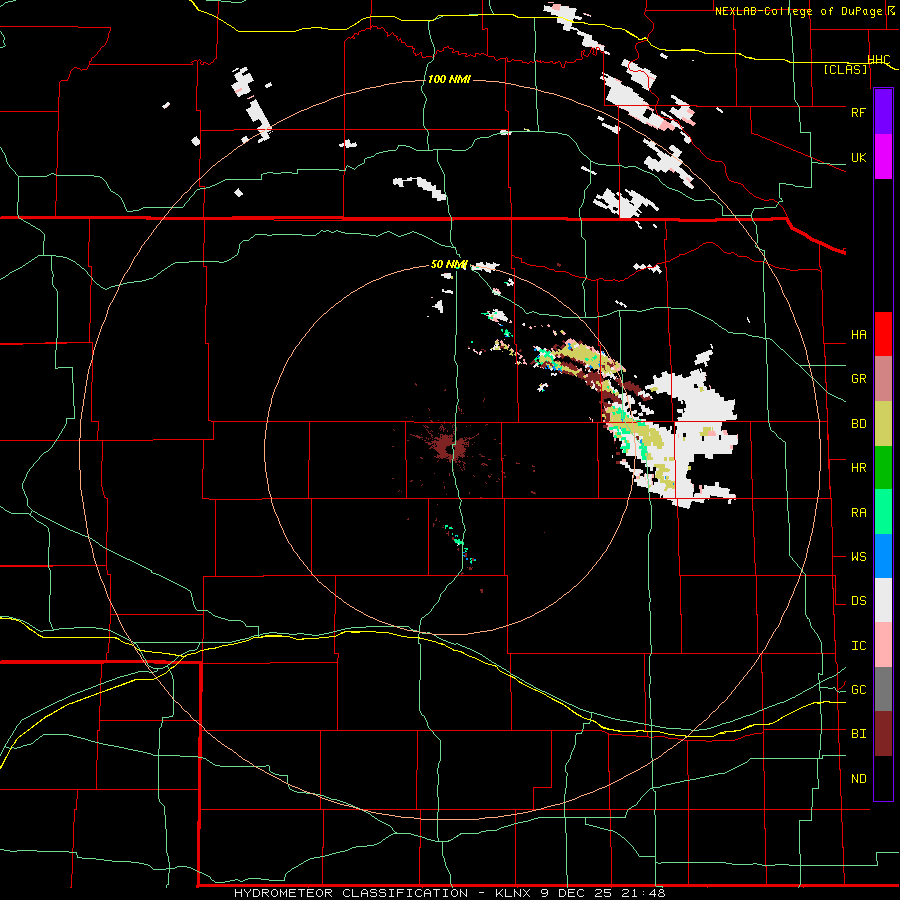Click the white DS dry snow swatch
This screenshot has height=900, width=900.
pos(883,600)
